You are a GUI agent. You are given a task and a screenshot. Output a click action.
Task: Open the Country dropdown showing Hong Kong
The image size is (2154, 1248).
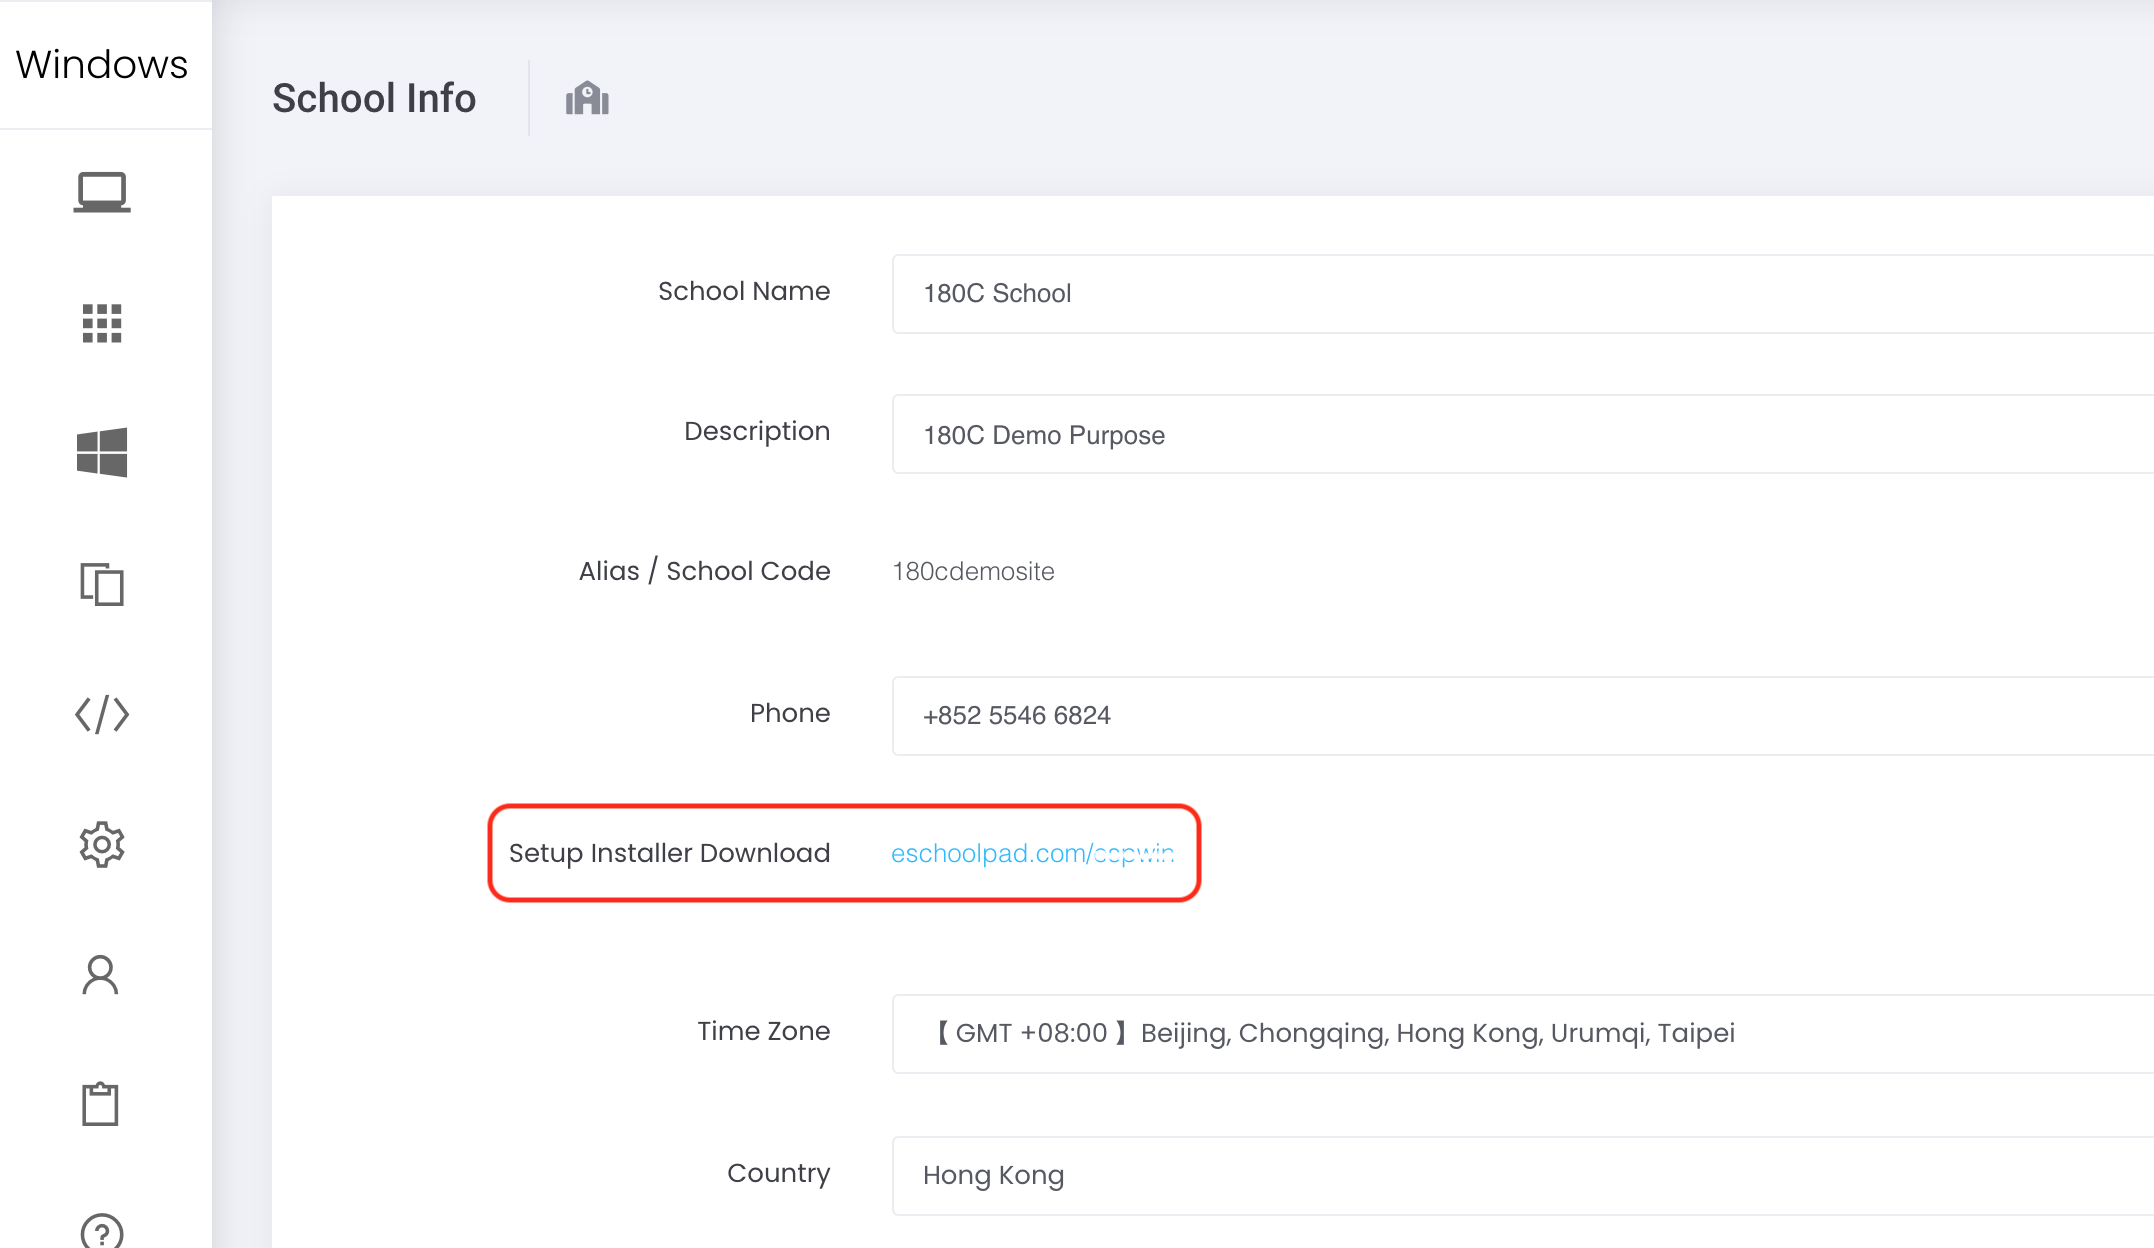(x=1520, y=1175)
